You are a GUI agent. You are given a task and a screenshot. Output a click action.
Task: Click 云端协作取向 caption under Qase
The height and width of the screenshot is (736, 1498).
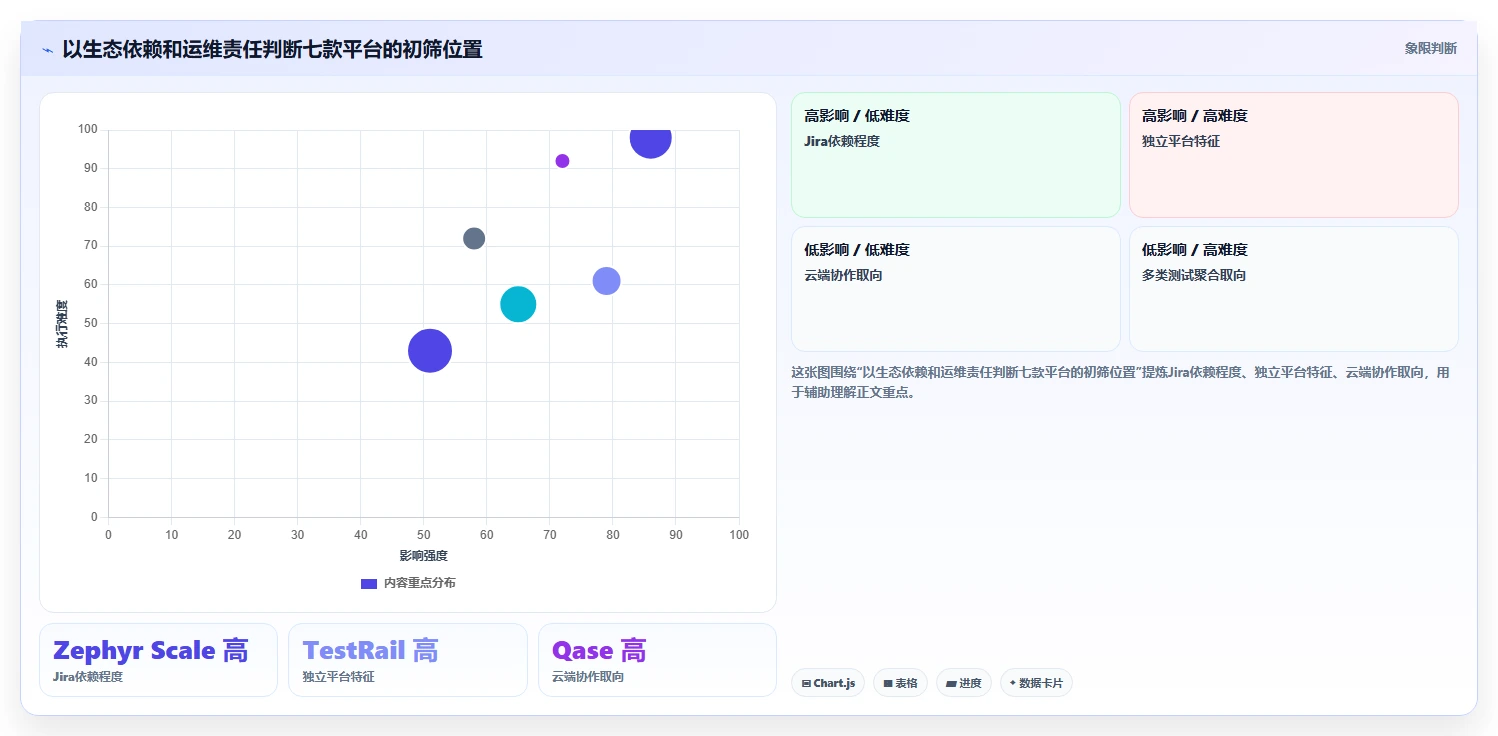[588, 677]
